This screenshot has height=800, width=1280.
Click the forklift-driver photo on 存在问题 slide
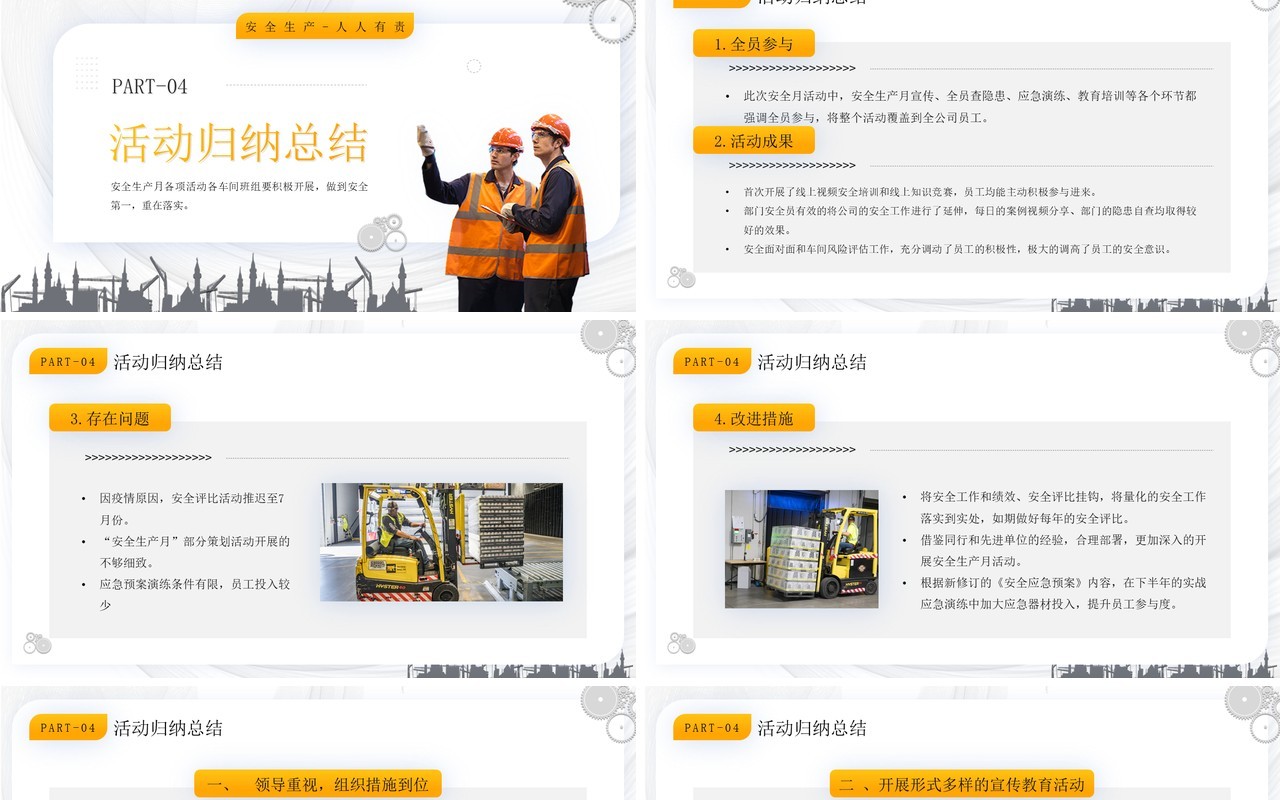[x=441, y=542]
